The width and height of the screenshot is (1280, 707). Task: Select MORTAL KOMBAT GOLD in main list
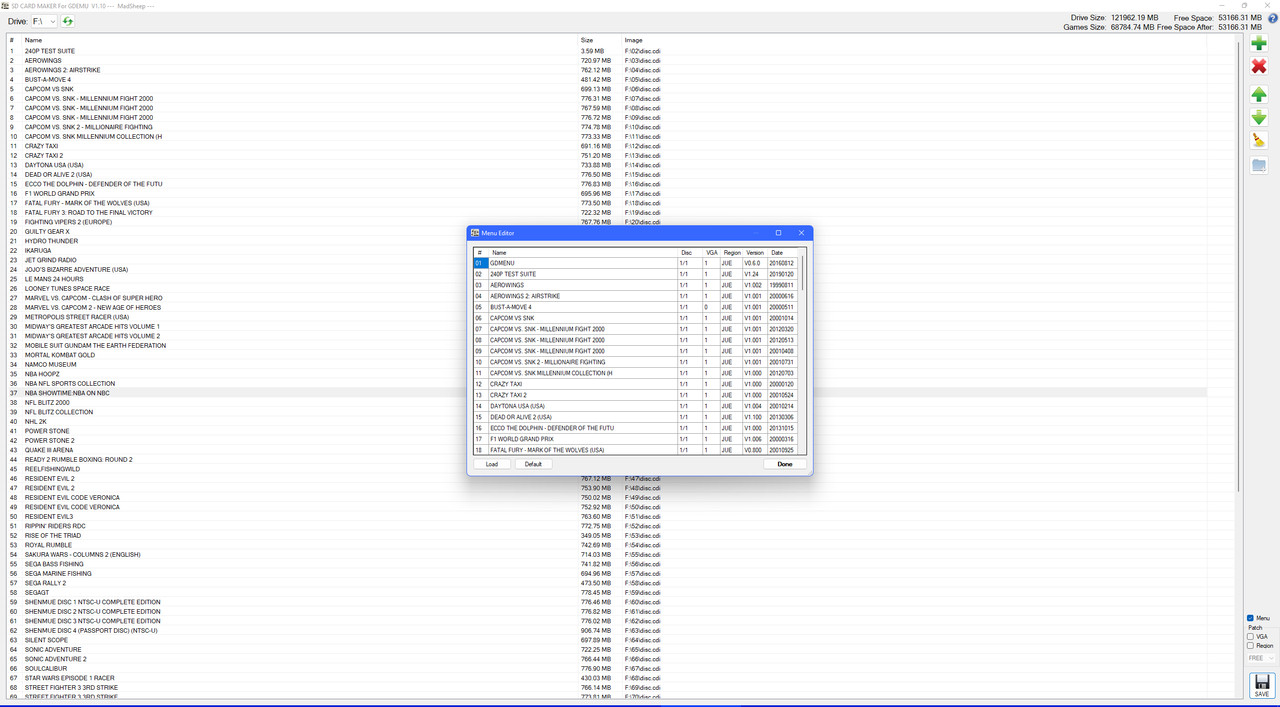(60, 355)
